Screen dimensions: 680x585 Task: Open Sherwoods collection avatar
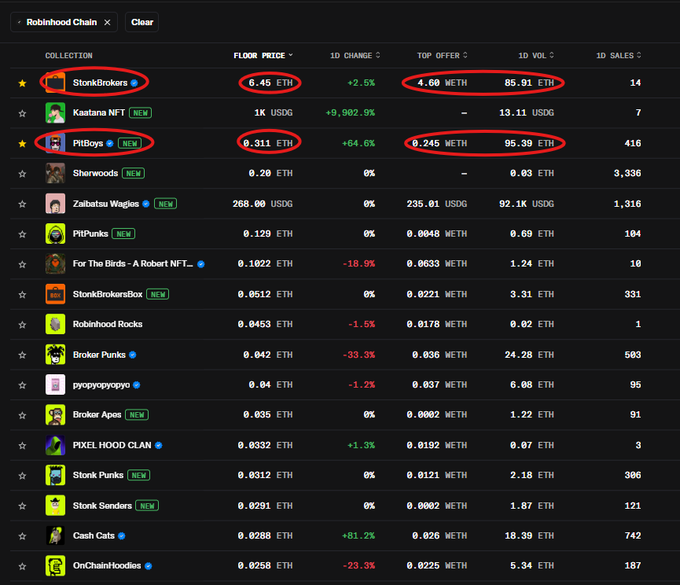56,173
